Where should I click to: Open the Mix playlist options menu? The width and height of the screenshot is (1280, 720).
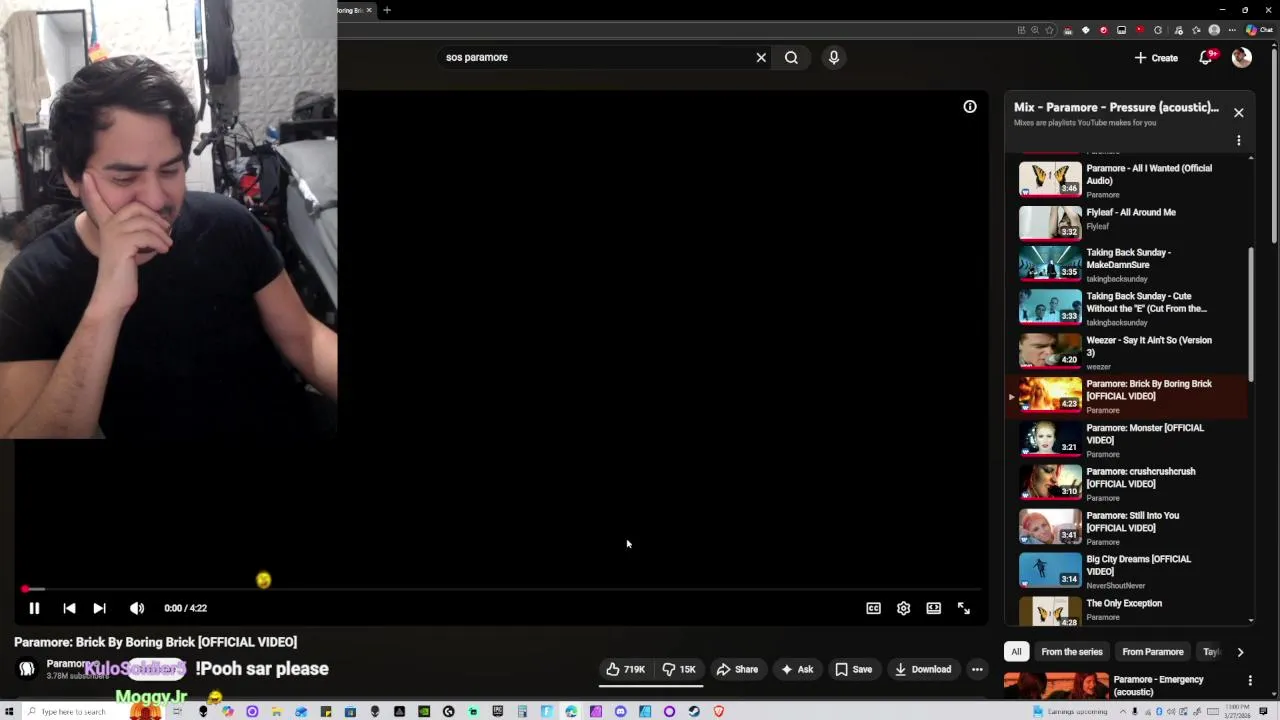click(x=1238, y=141)
